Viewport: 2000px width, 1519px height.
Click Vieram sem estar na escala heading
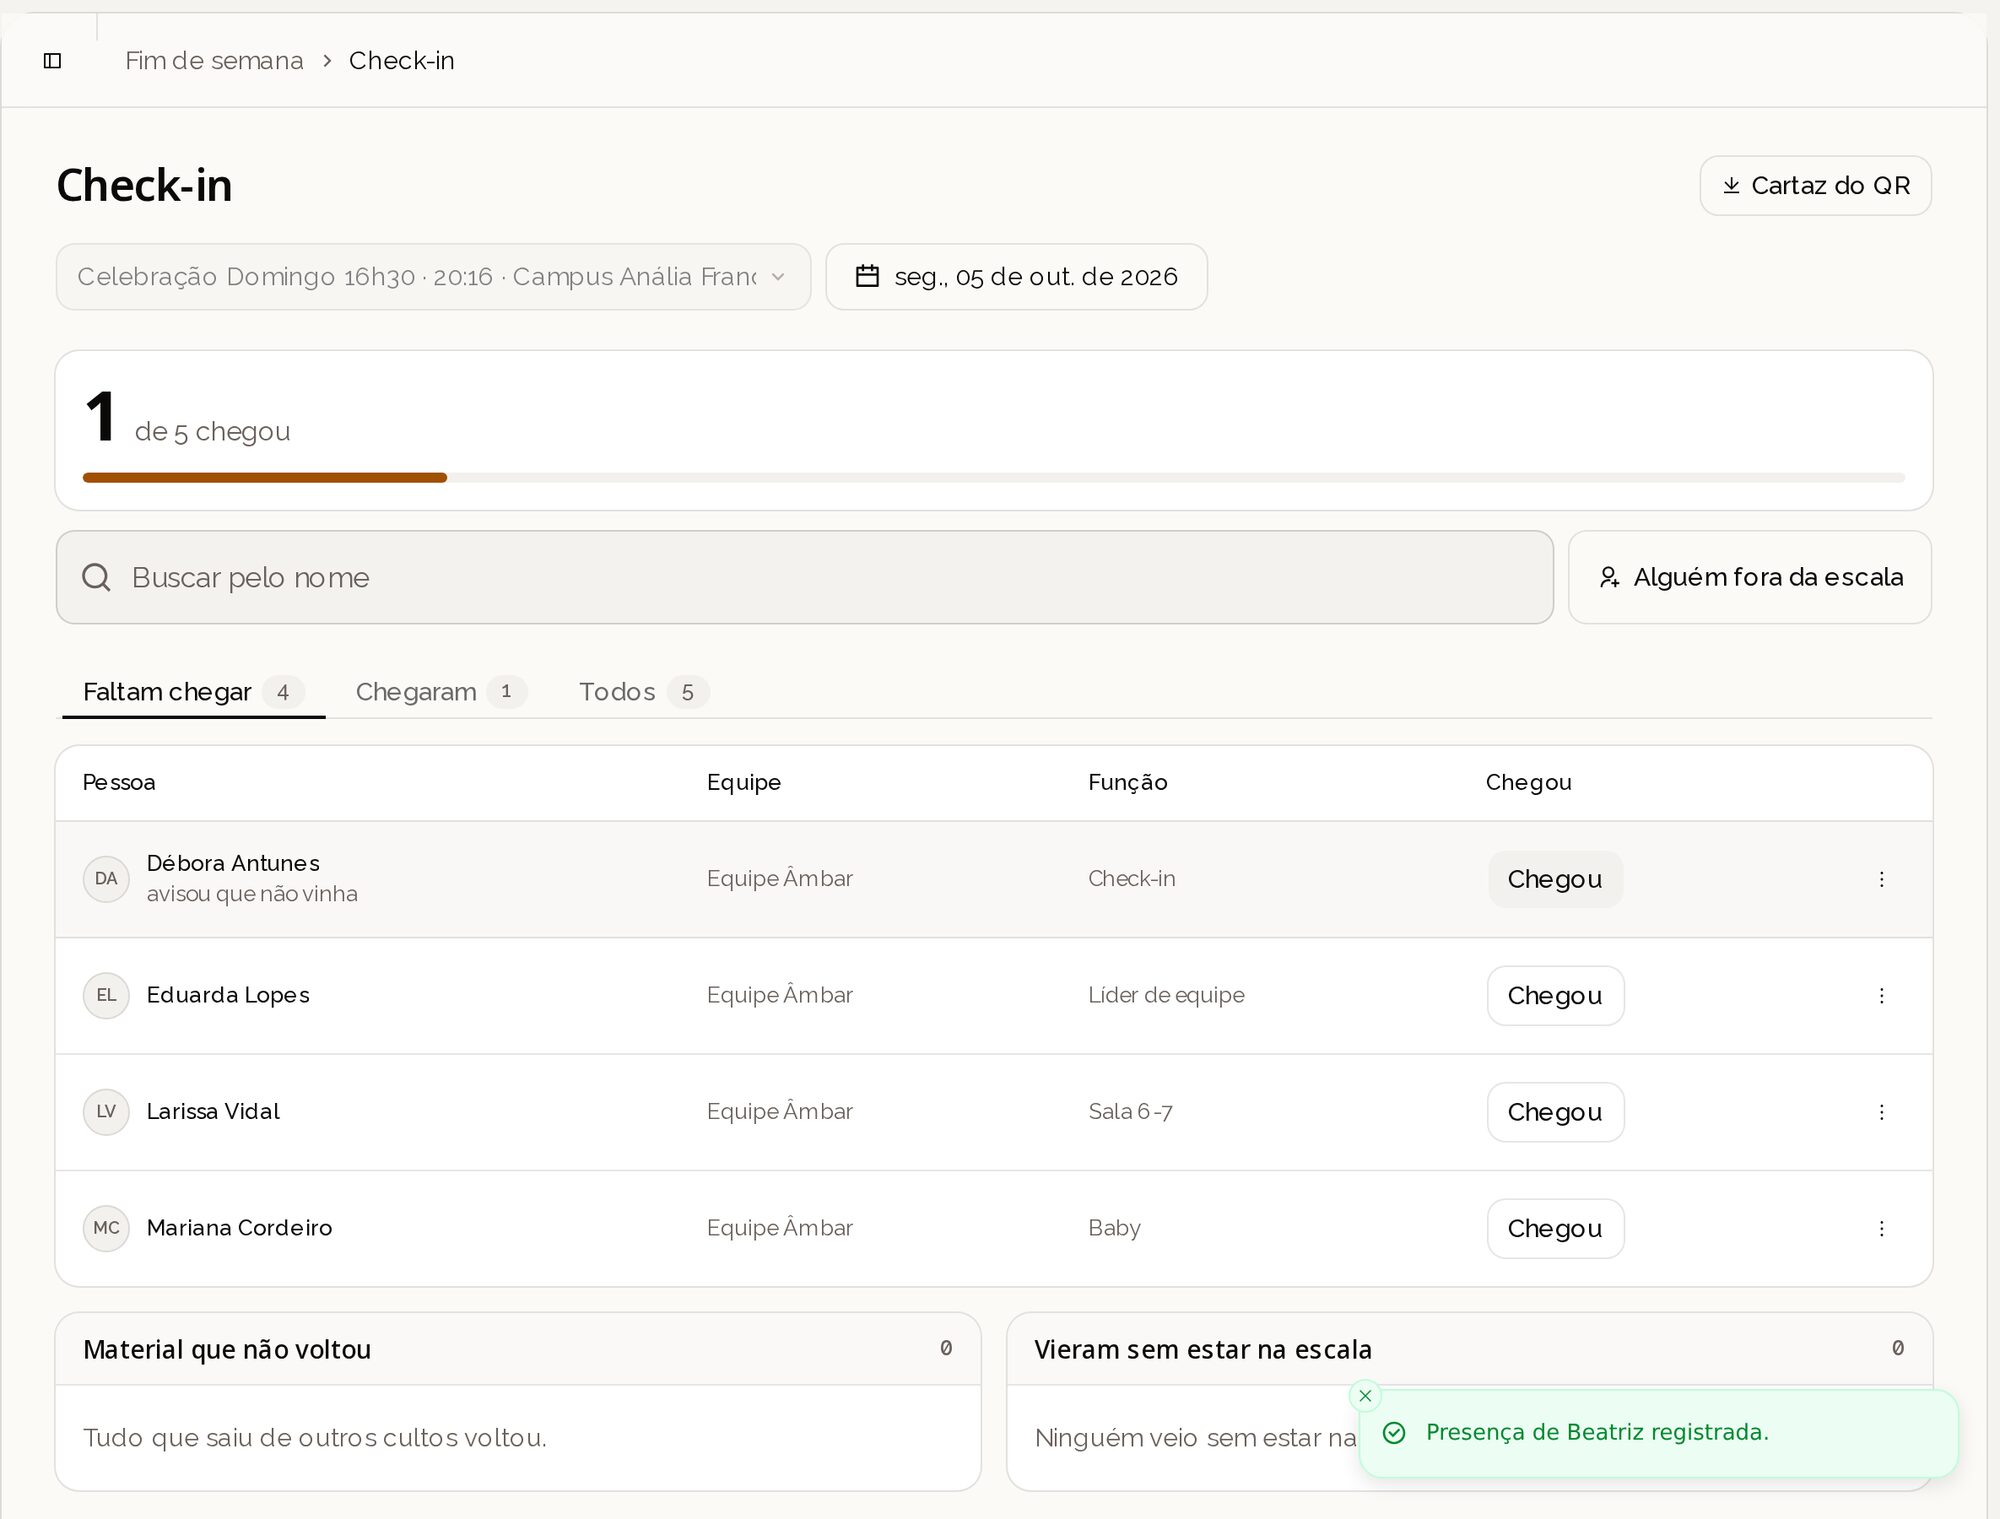point(1203,1350)
